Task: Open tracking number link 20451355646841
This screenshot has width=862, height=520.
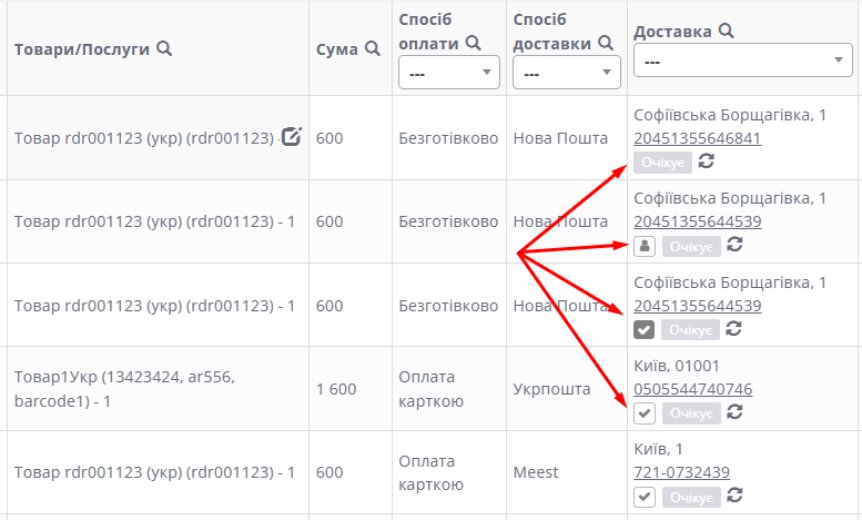Action: [x=697, y=138]
